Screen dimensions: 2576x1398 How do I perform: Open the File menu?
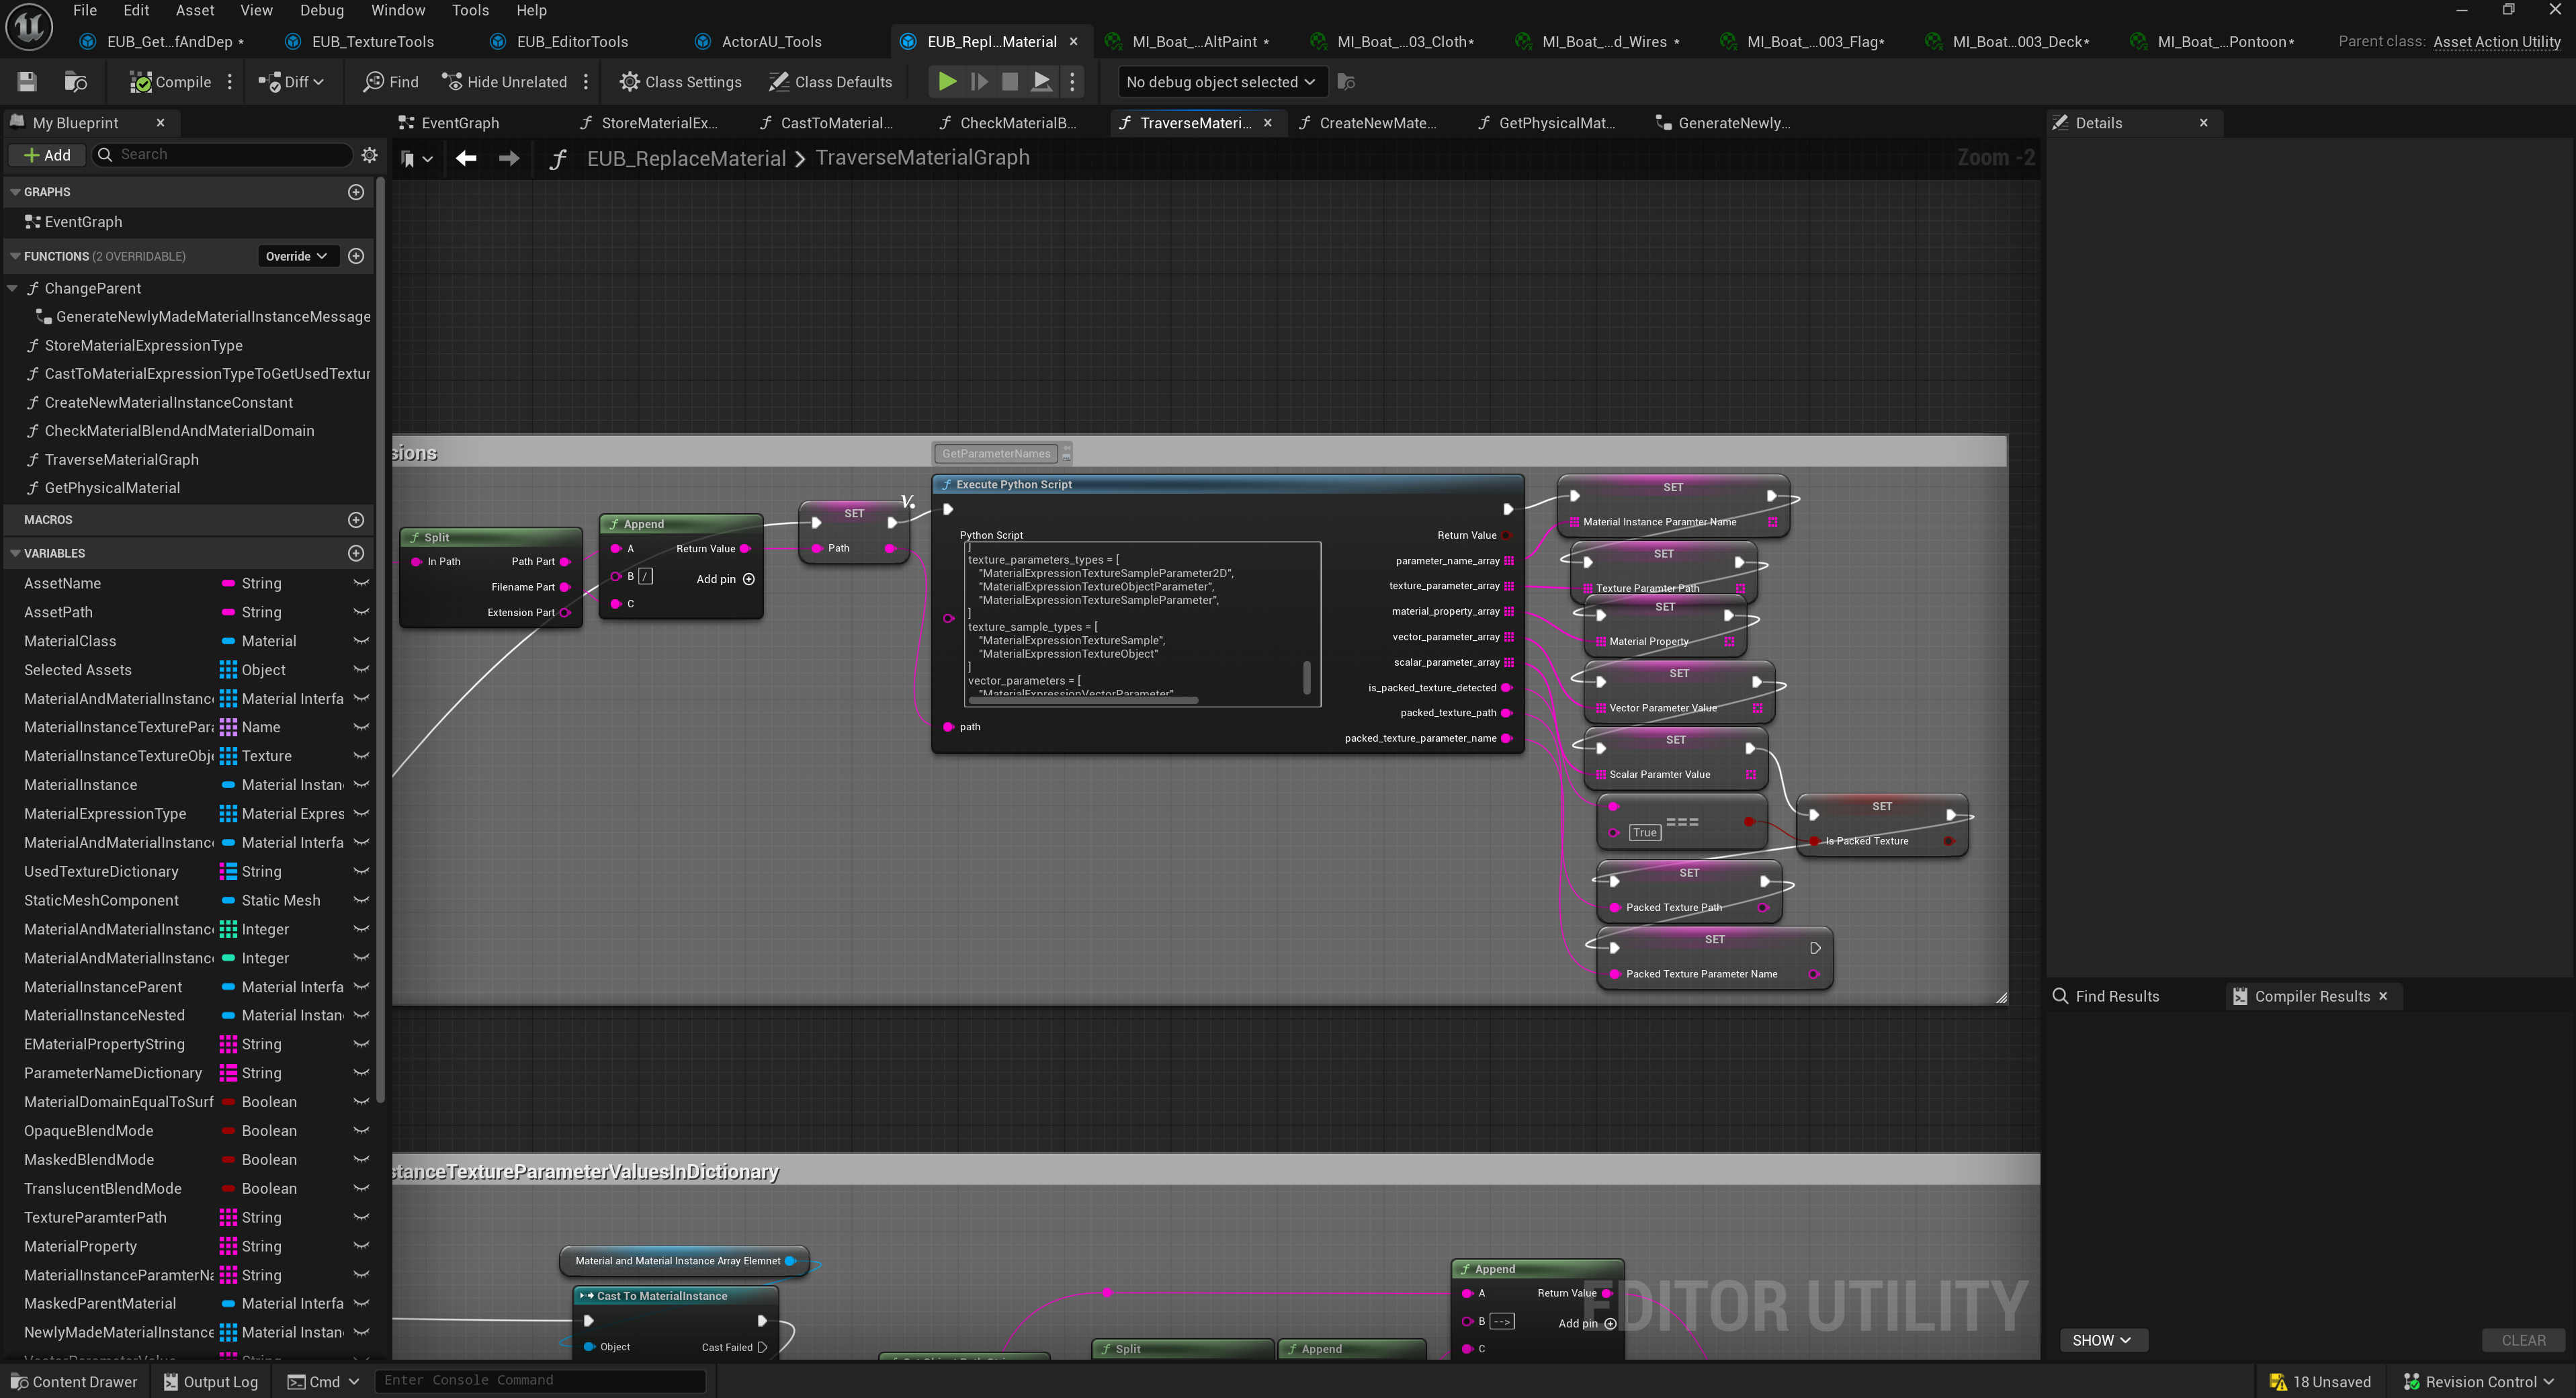85,10
